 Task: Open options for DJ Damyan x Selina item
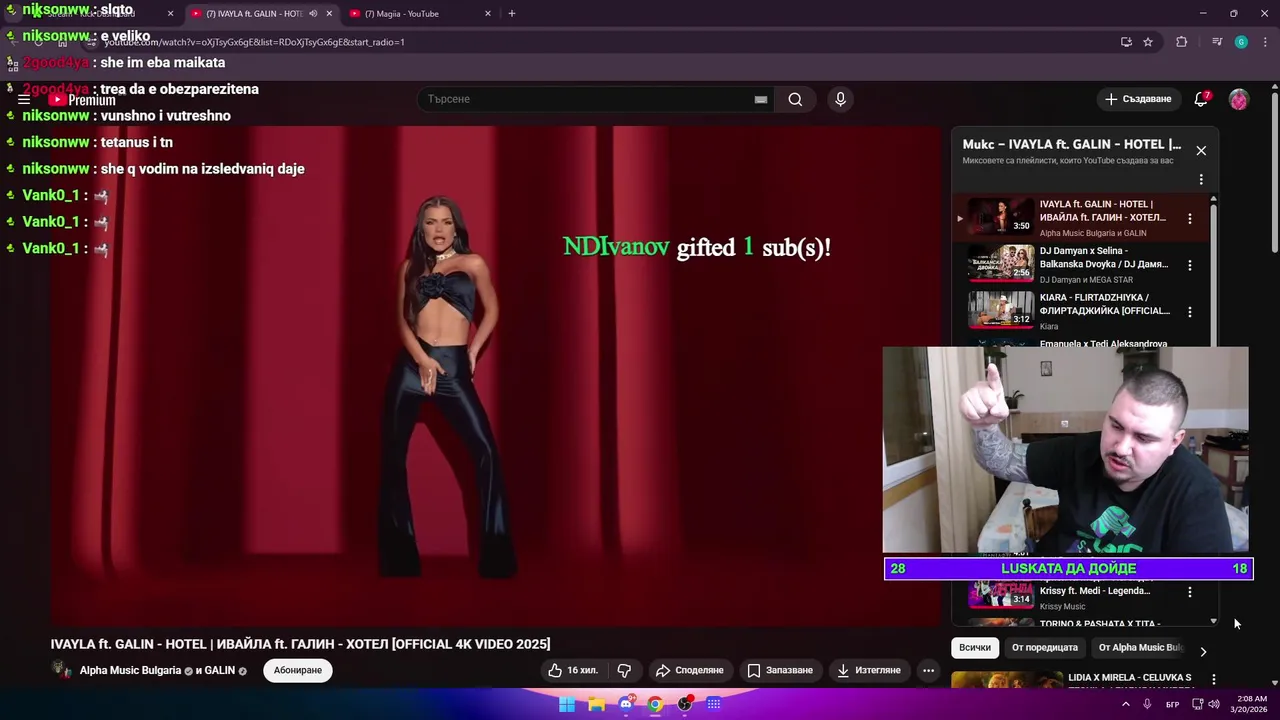coord(1190,265)
